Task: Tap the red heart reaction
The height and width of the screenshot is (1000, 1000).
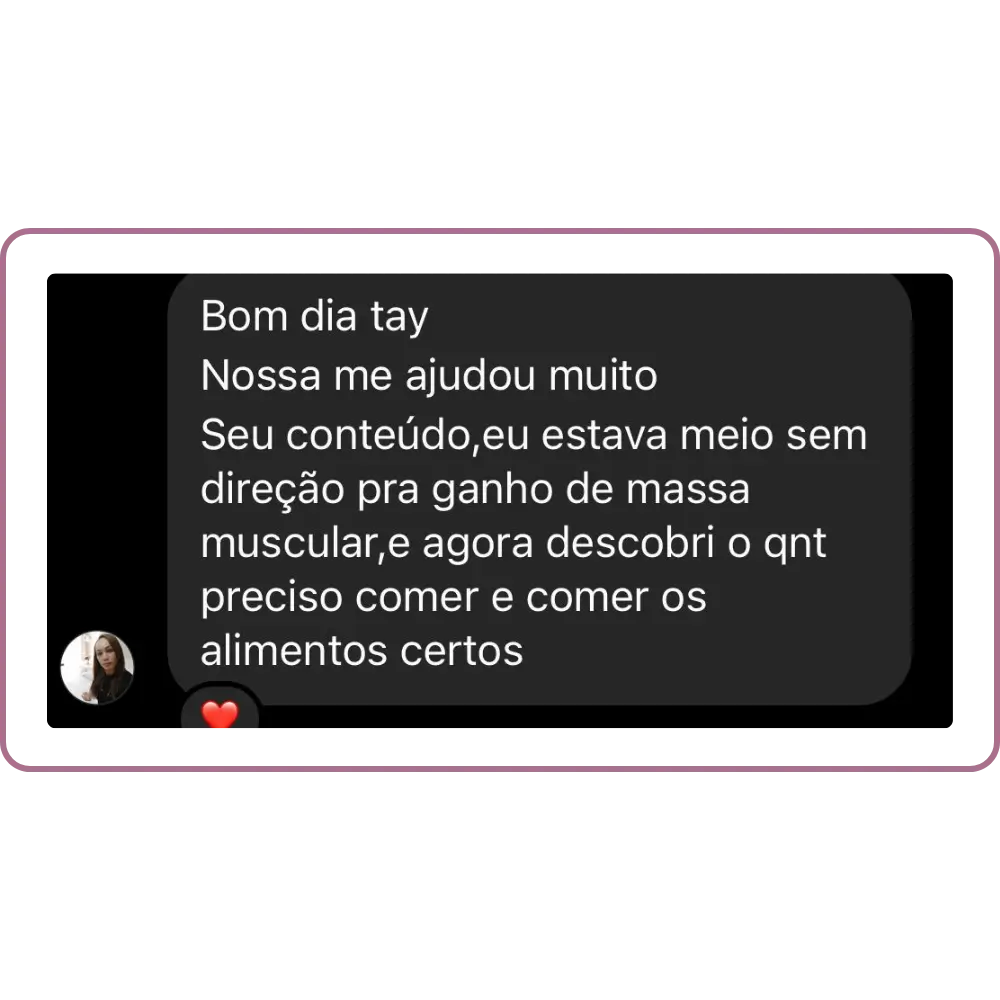Action: tap(220, 714)
